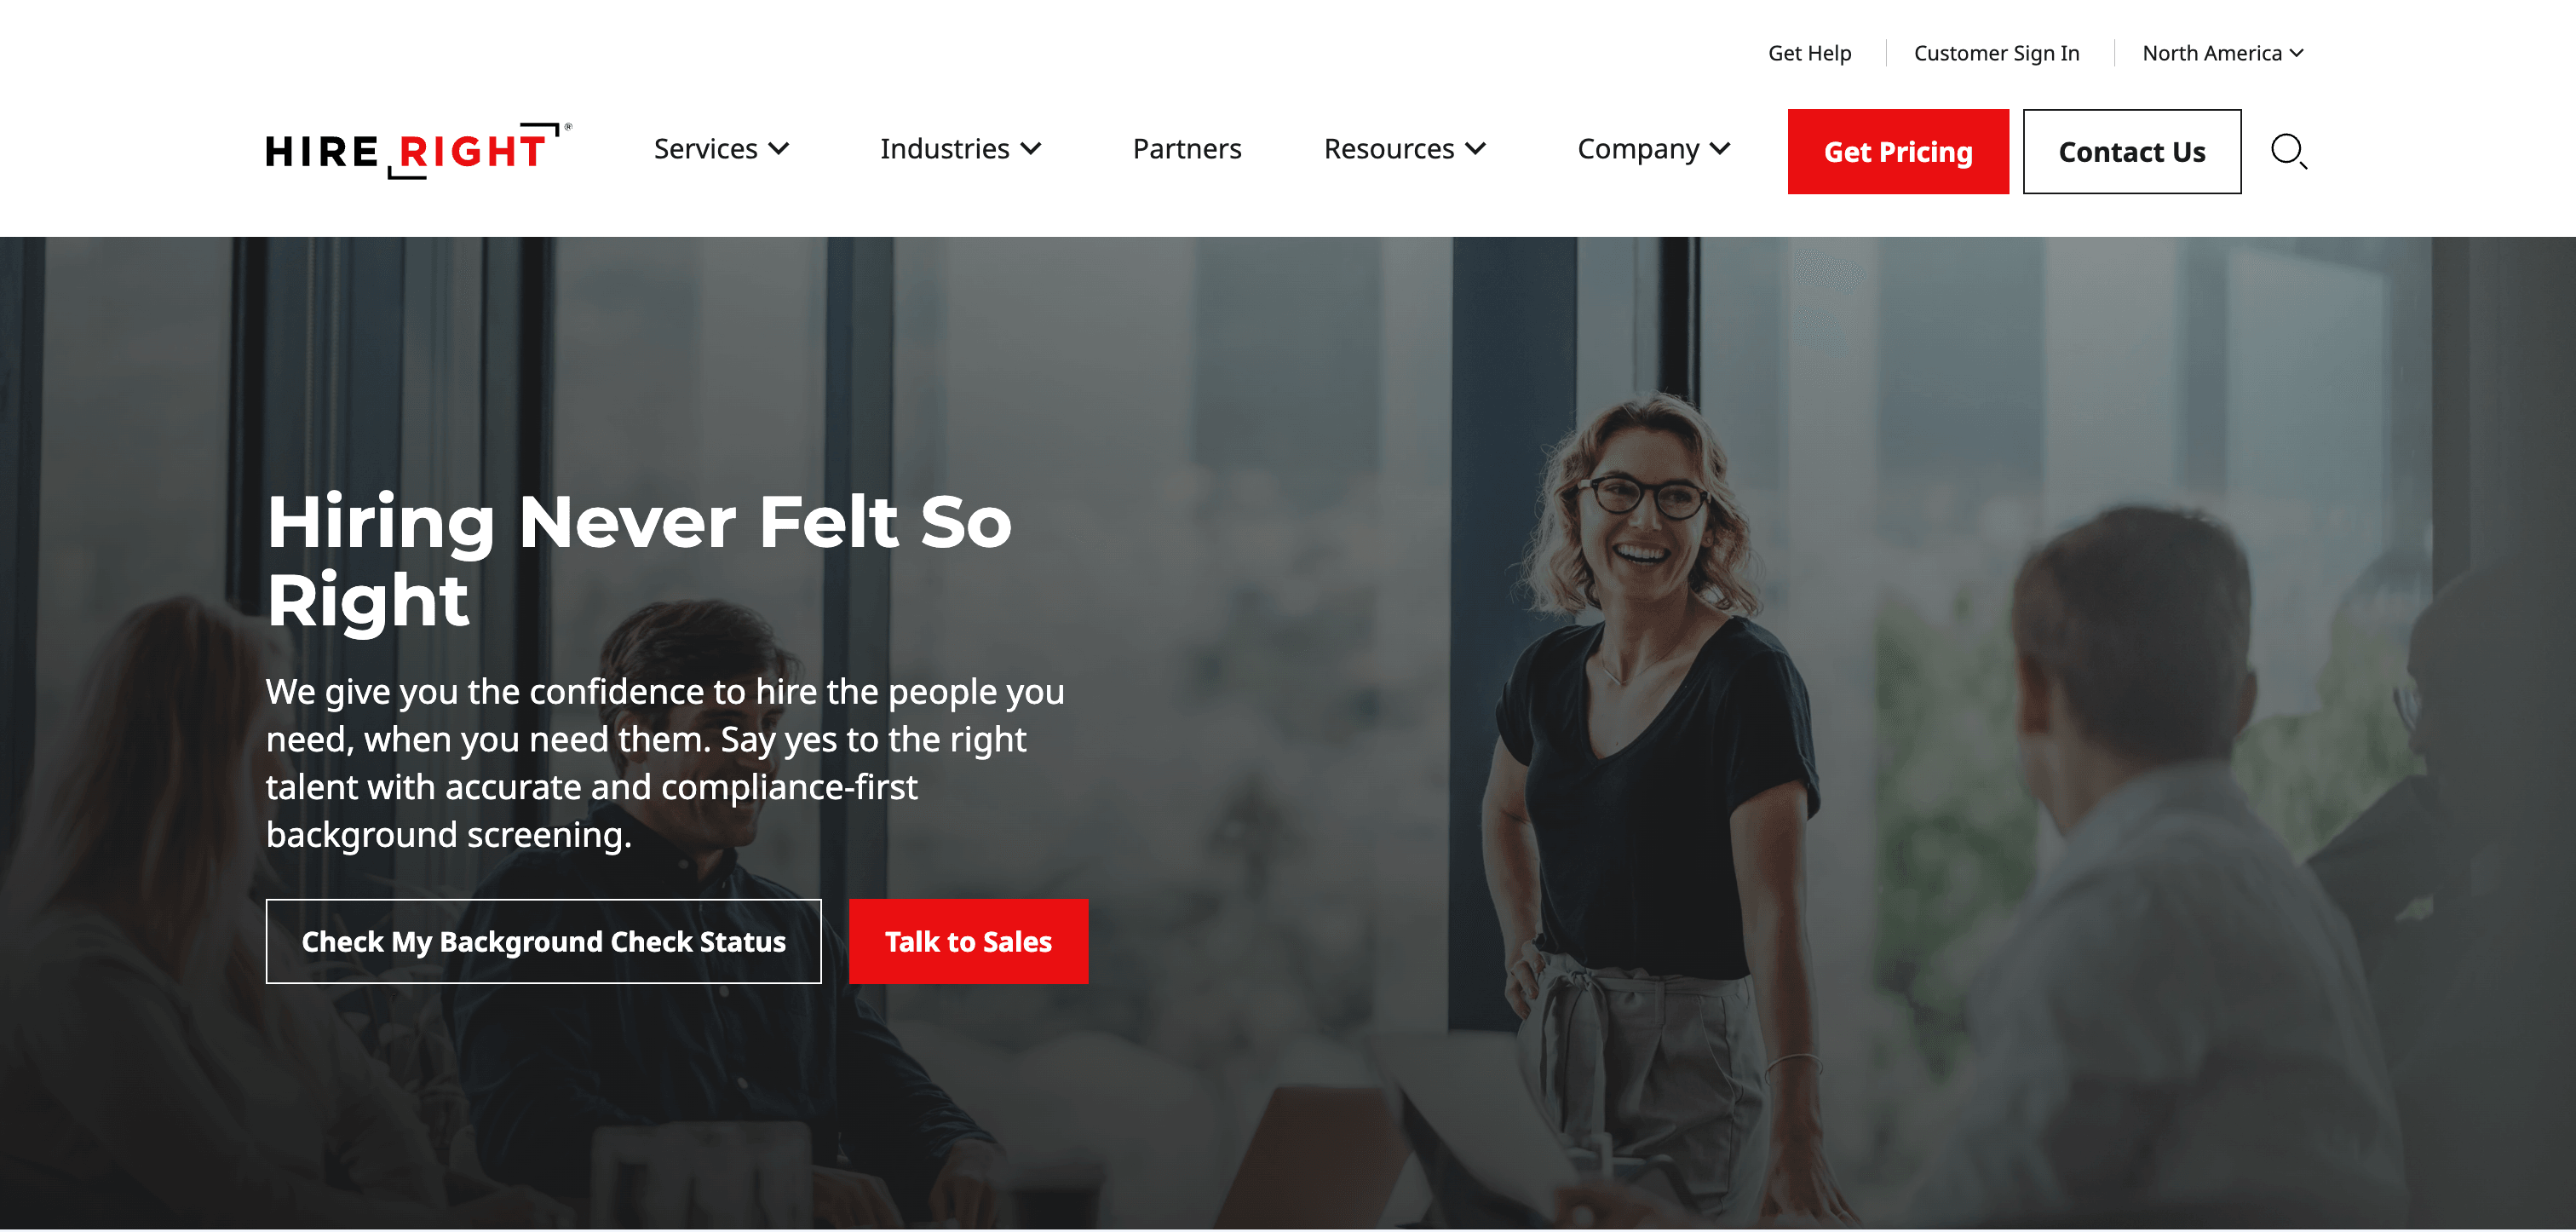Open the Customer Sign In link
2576x1232 pixels.
(x=1996, y=53)
